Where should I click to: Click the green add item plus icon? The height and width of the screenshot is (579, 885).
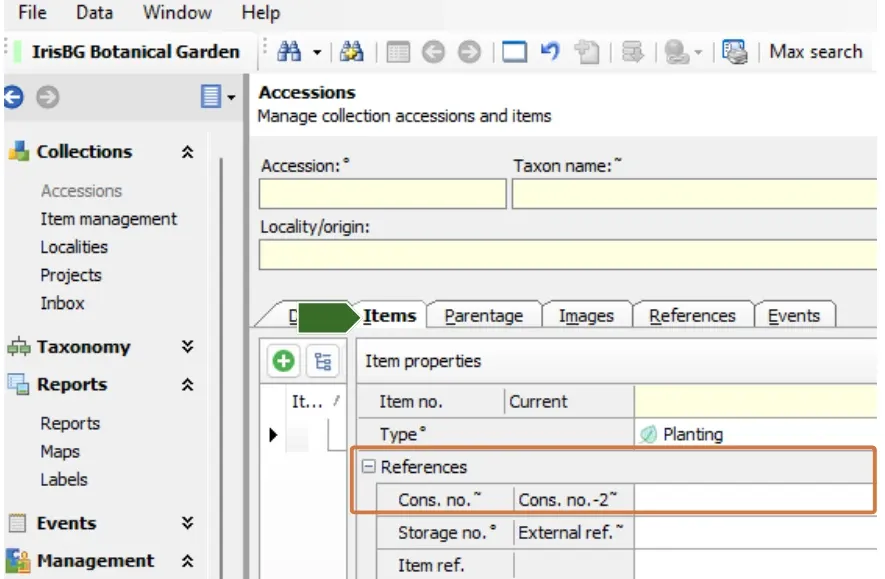[x=283, y=361]
